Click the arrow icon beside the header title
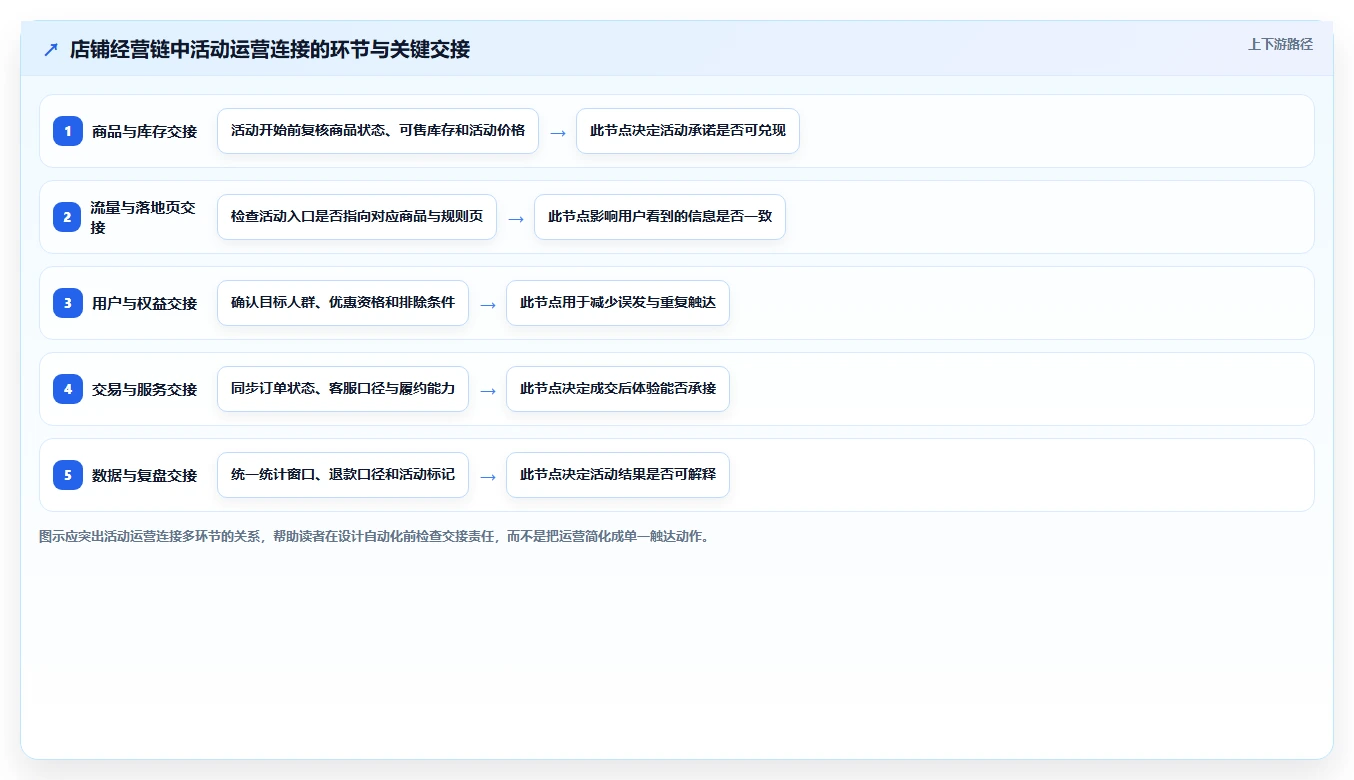 click(51, 49)
